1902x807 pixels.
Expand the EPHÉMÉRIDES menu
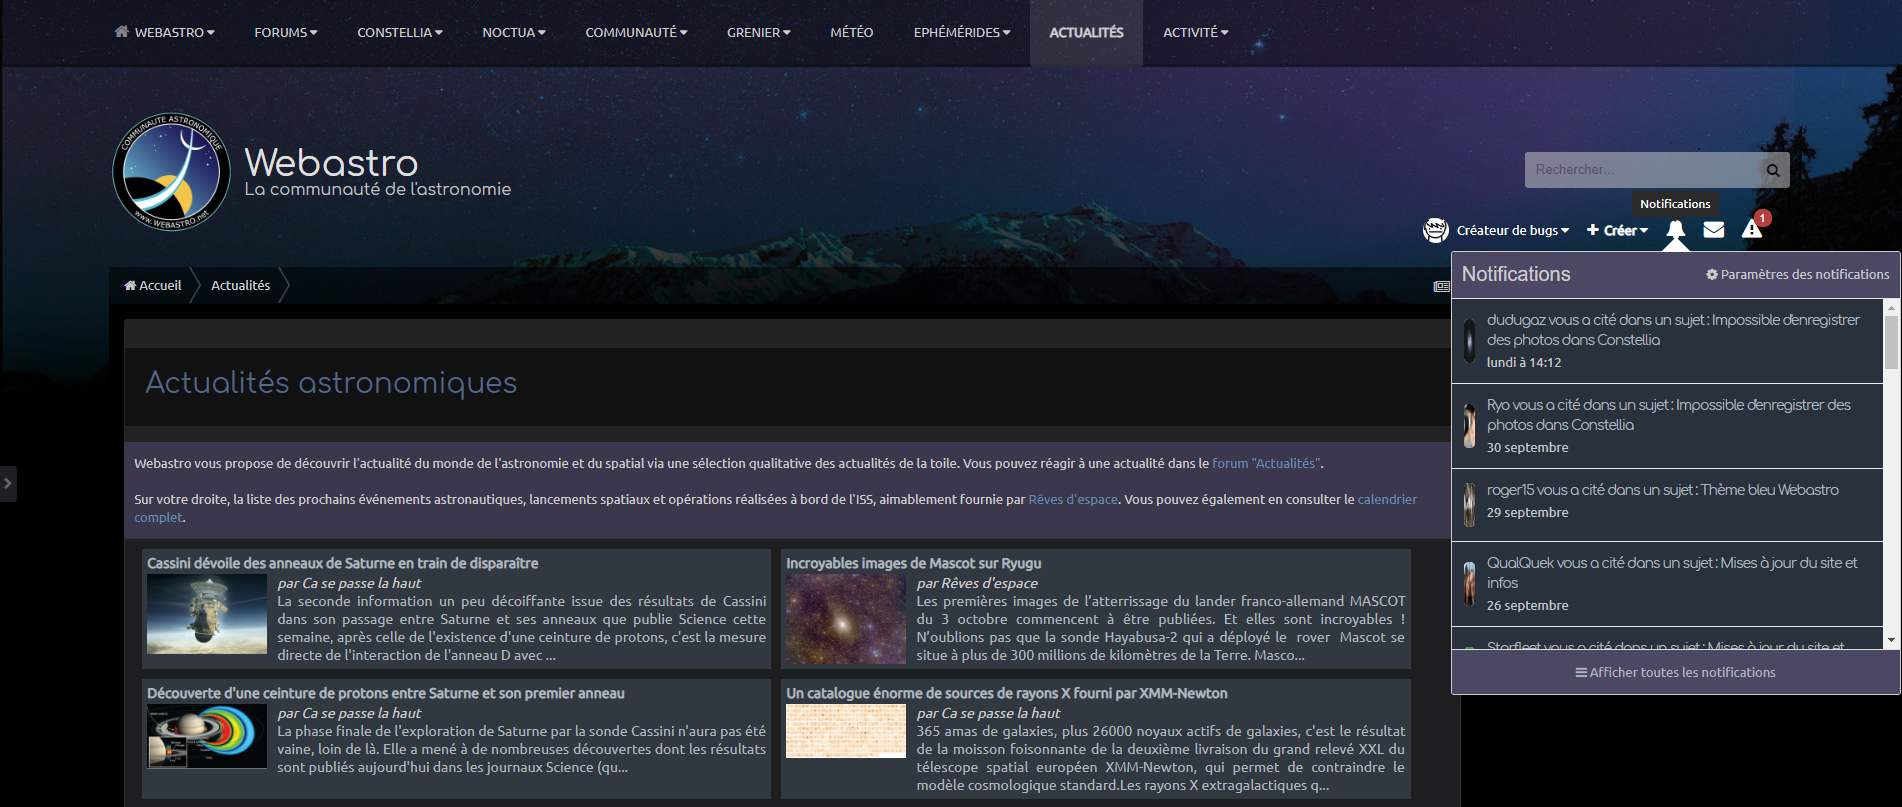point(962,32)
